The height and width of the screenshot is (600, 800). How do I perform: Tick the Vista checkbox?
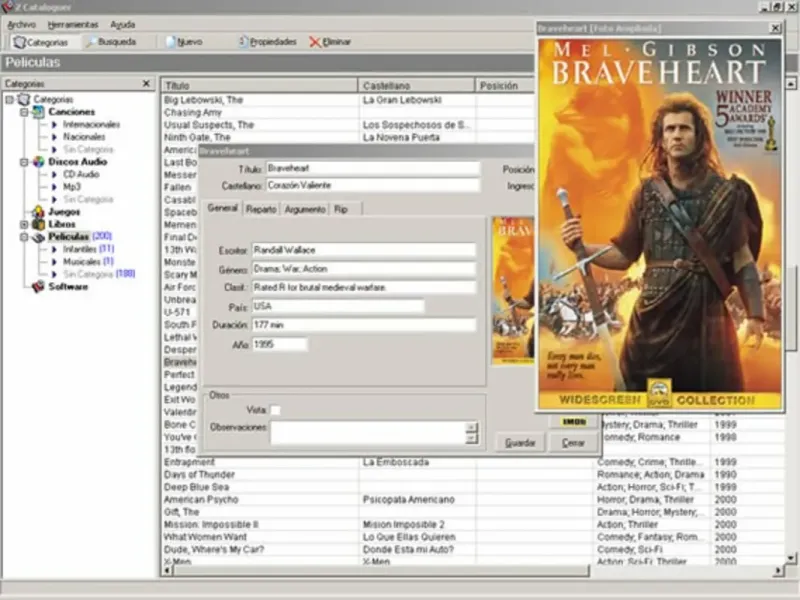pyautogui.click(x=275, y=410)
